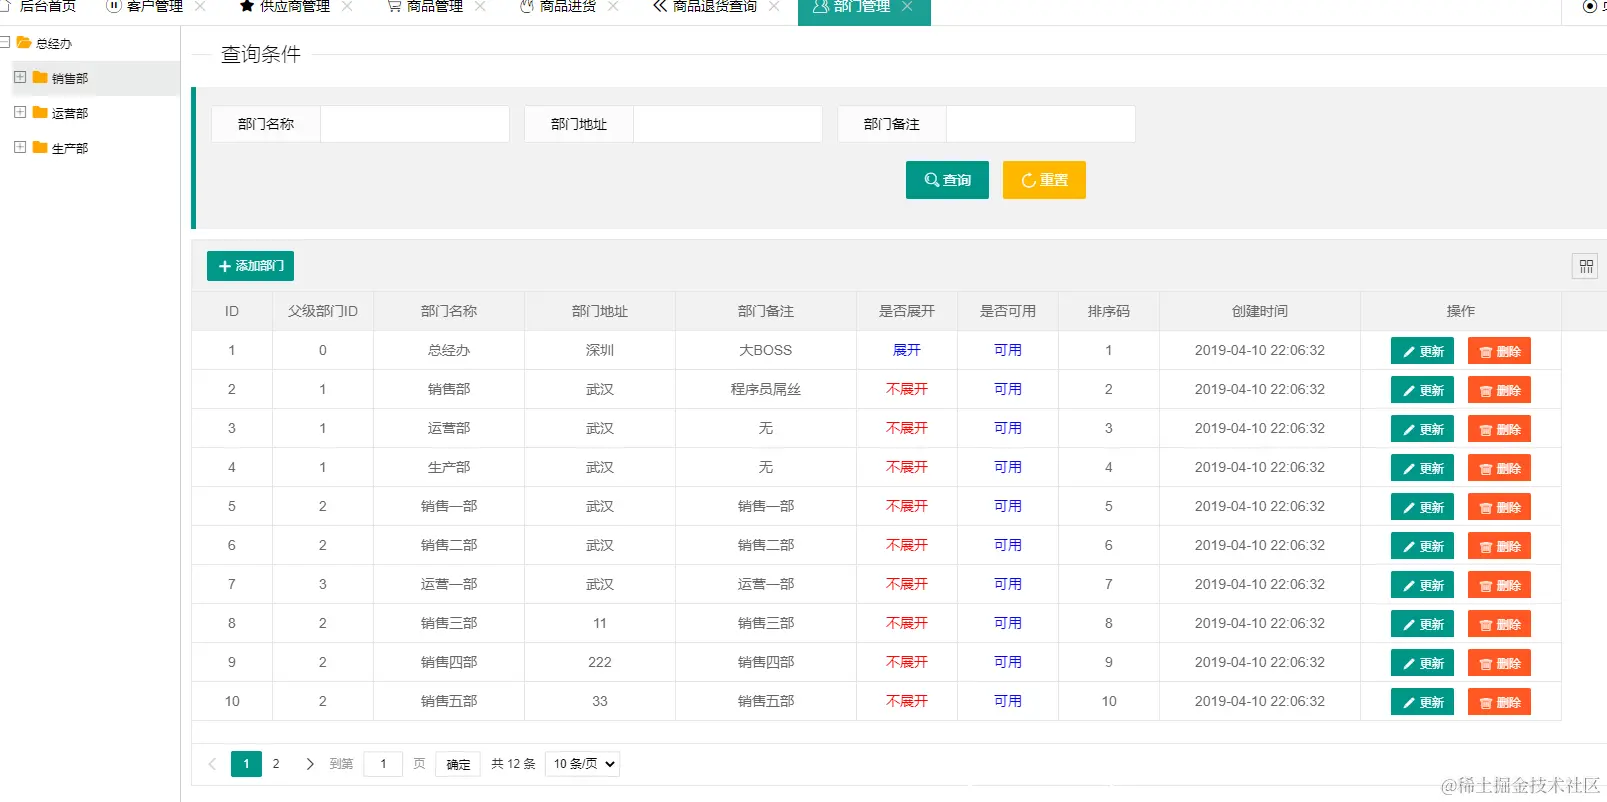Image resolution: width=1607 pixels, height=802 pixels.
Task: Click 展开 status in 总经办 row
Action: coord(907,350)
